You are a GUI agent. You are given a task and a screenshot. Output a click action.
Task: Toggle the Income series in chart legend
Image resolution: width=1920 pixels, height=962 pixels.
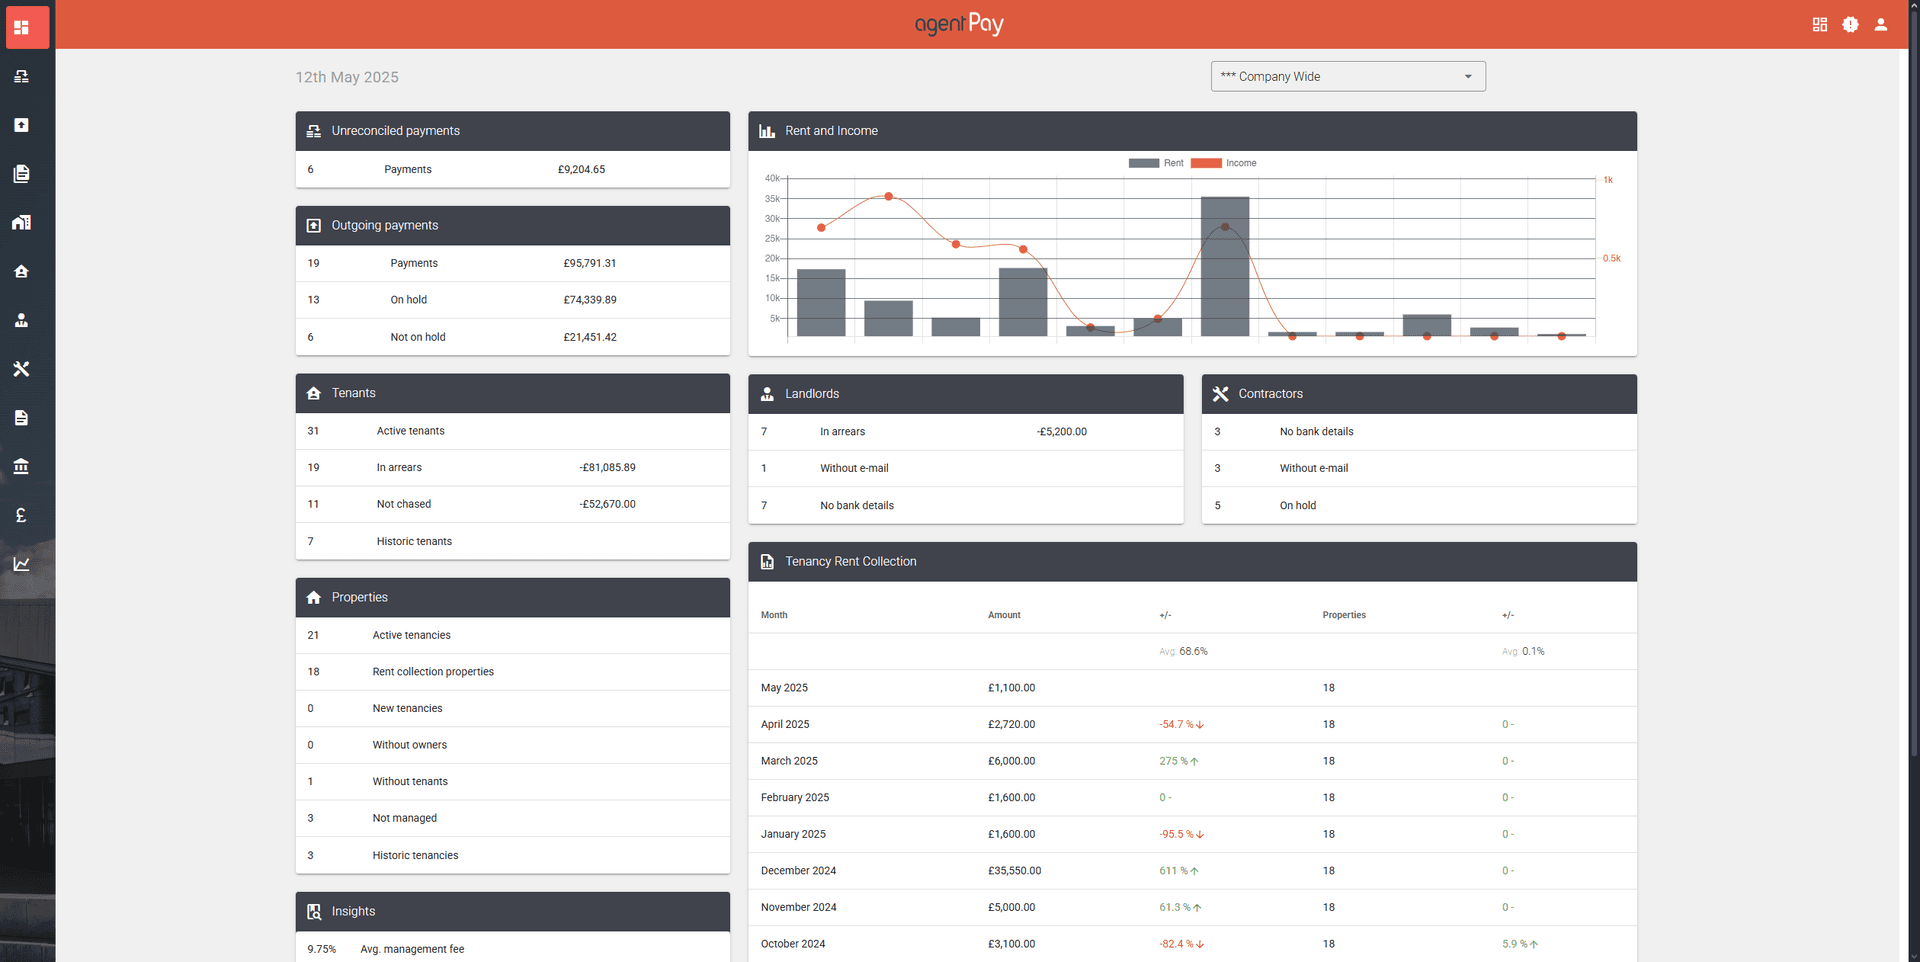click(x=1225, y=162)
